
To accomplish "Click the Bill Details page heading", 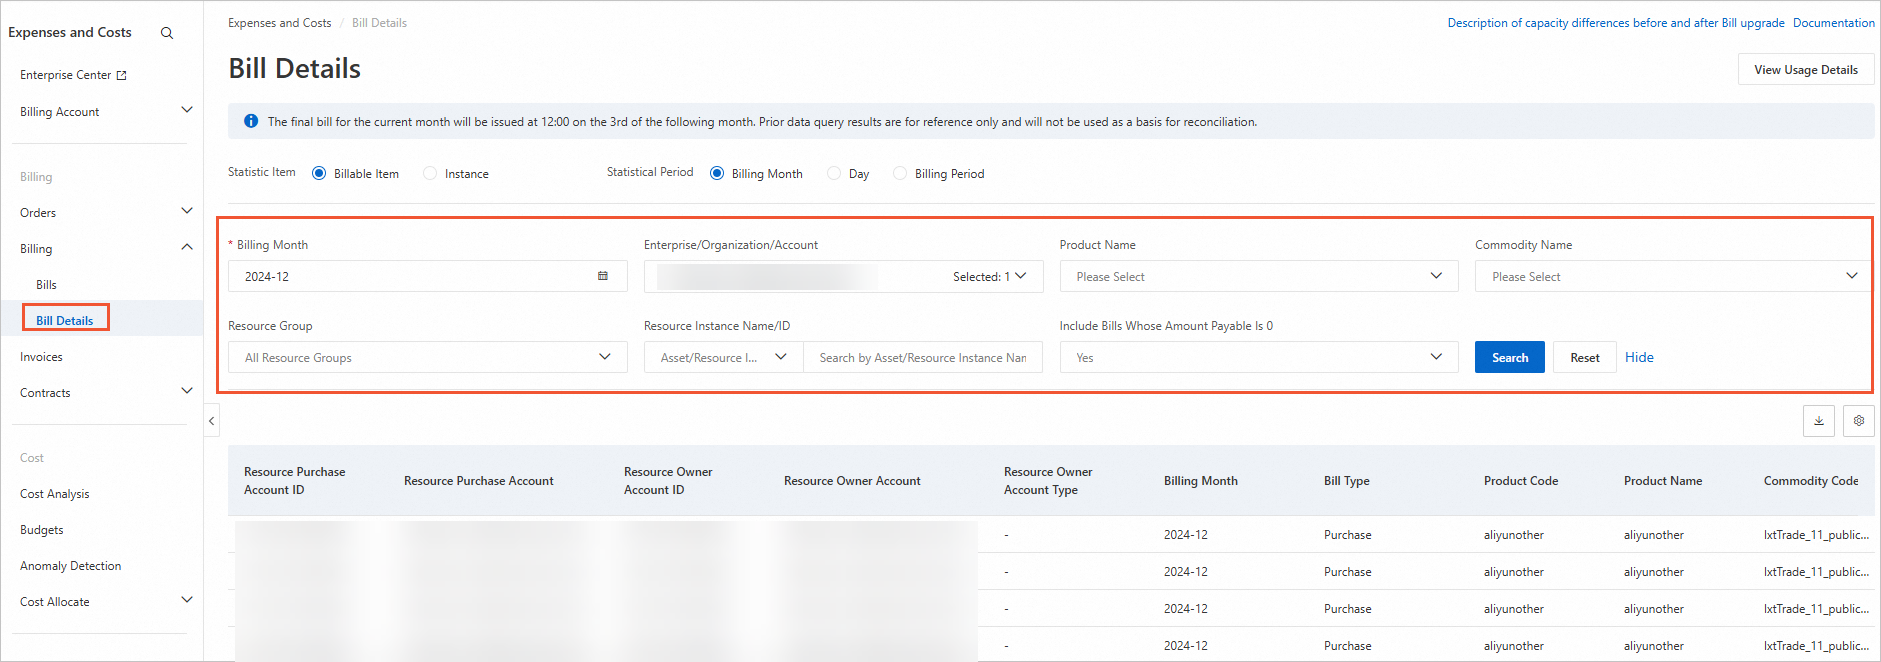I will click(295, 68).
